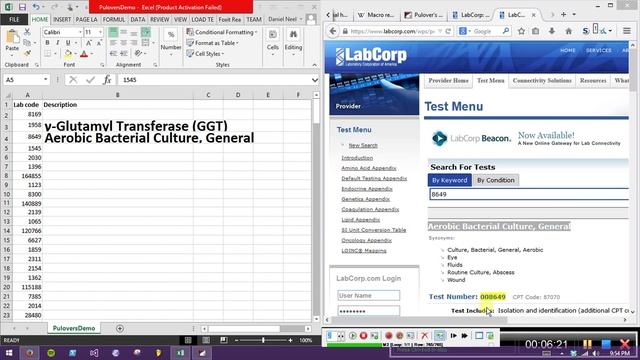640x360 pixels.
Task: Cancel formula entry with X icon
Action: pyautogui.click(x=73, y=80)
